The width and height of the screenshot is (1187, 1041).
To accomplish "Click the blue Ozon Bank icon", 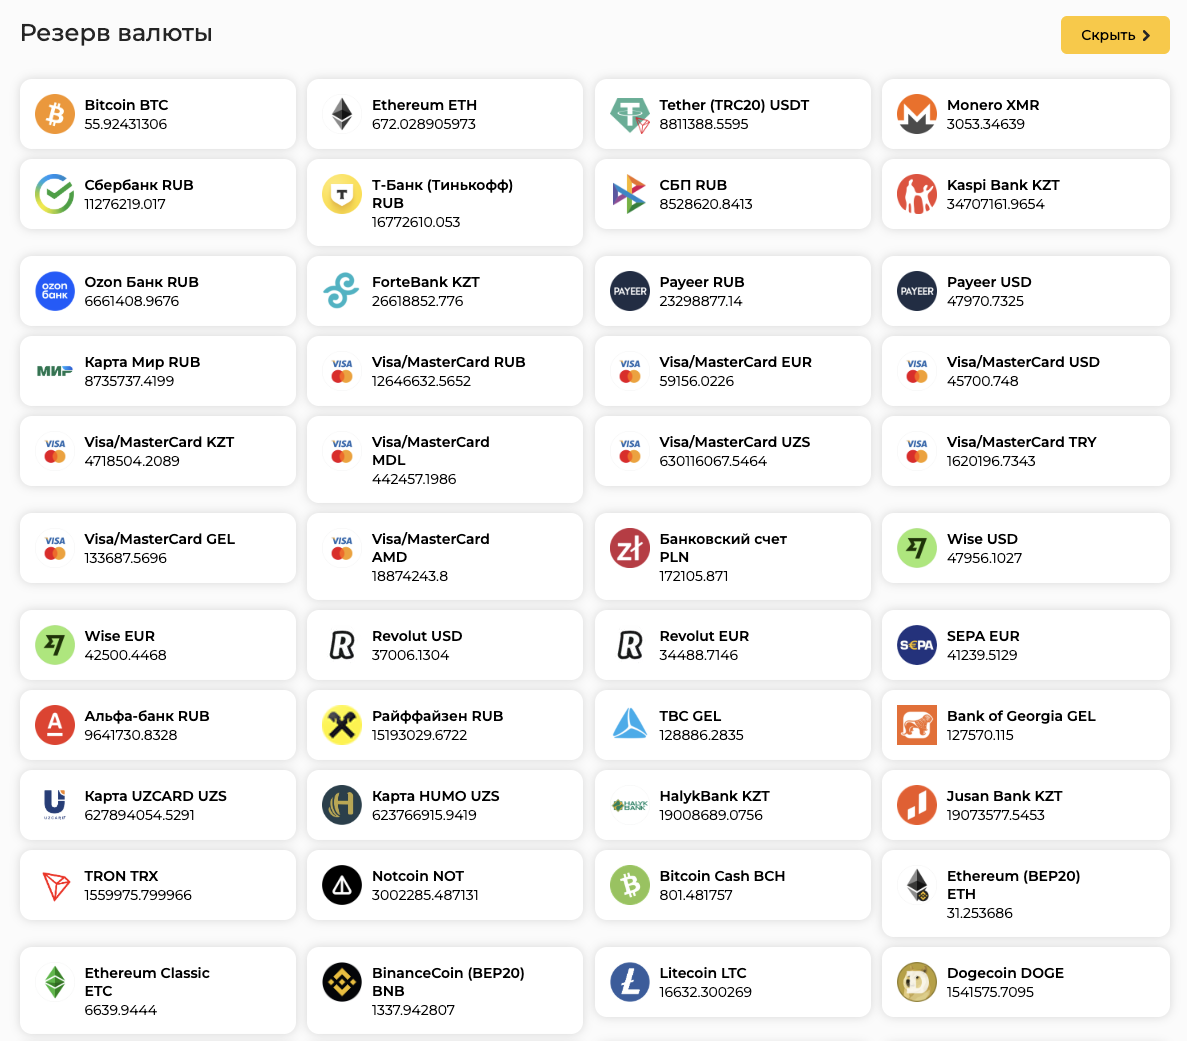I will [x=55, y=291].
